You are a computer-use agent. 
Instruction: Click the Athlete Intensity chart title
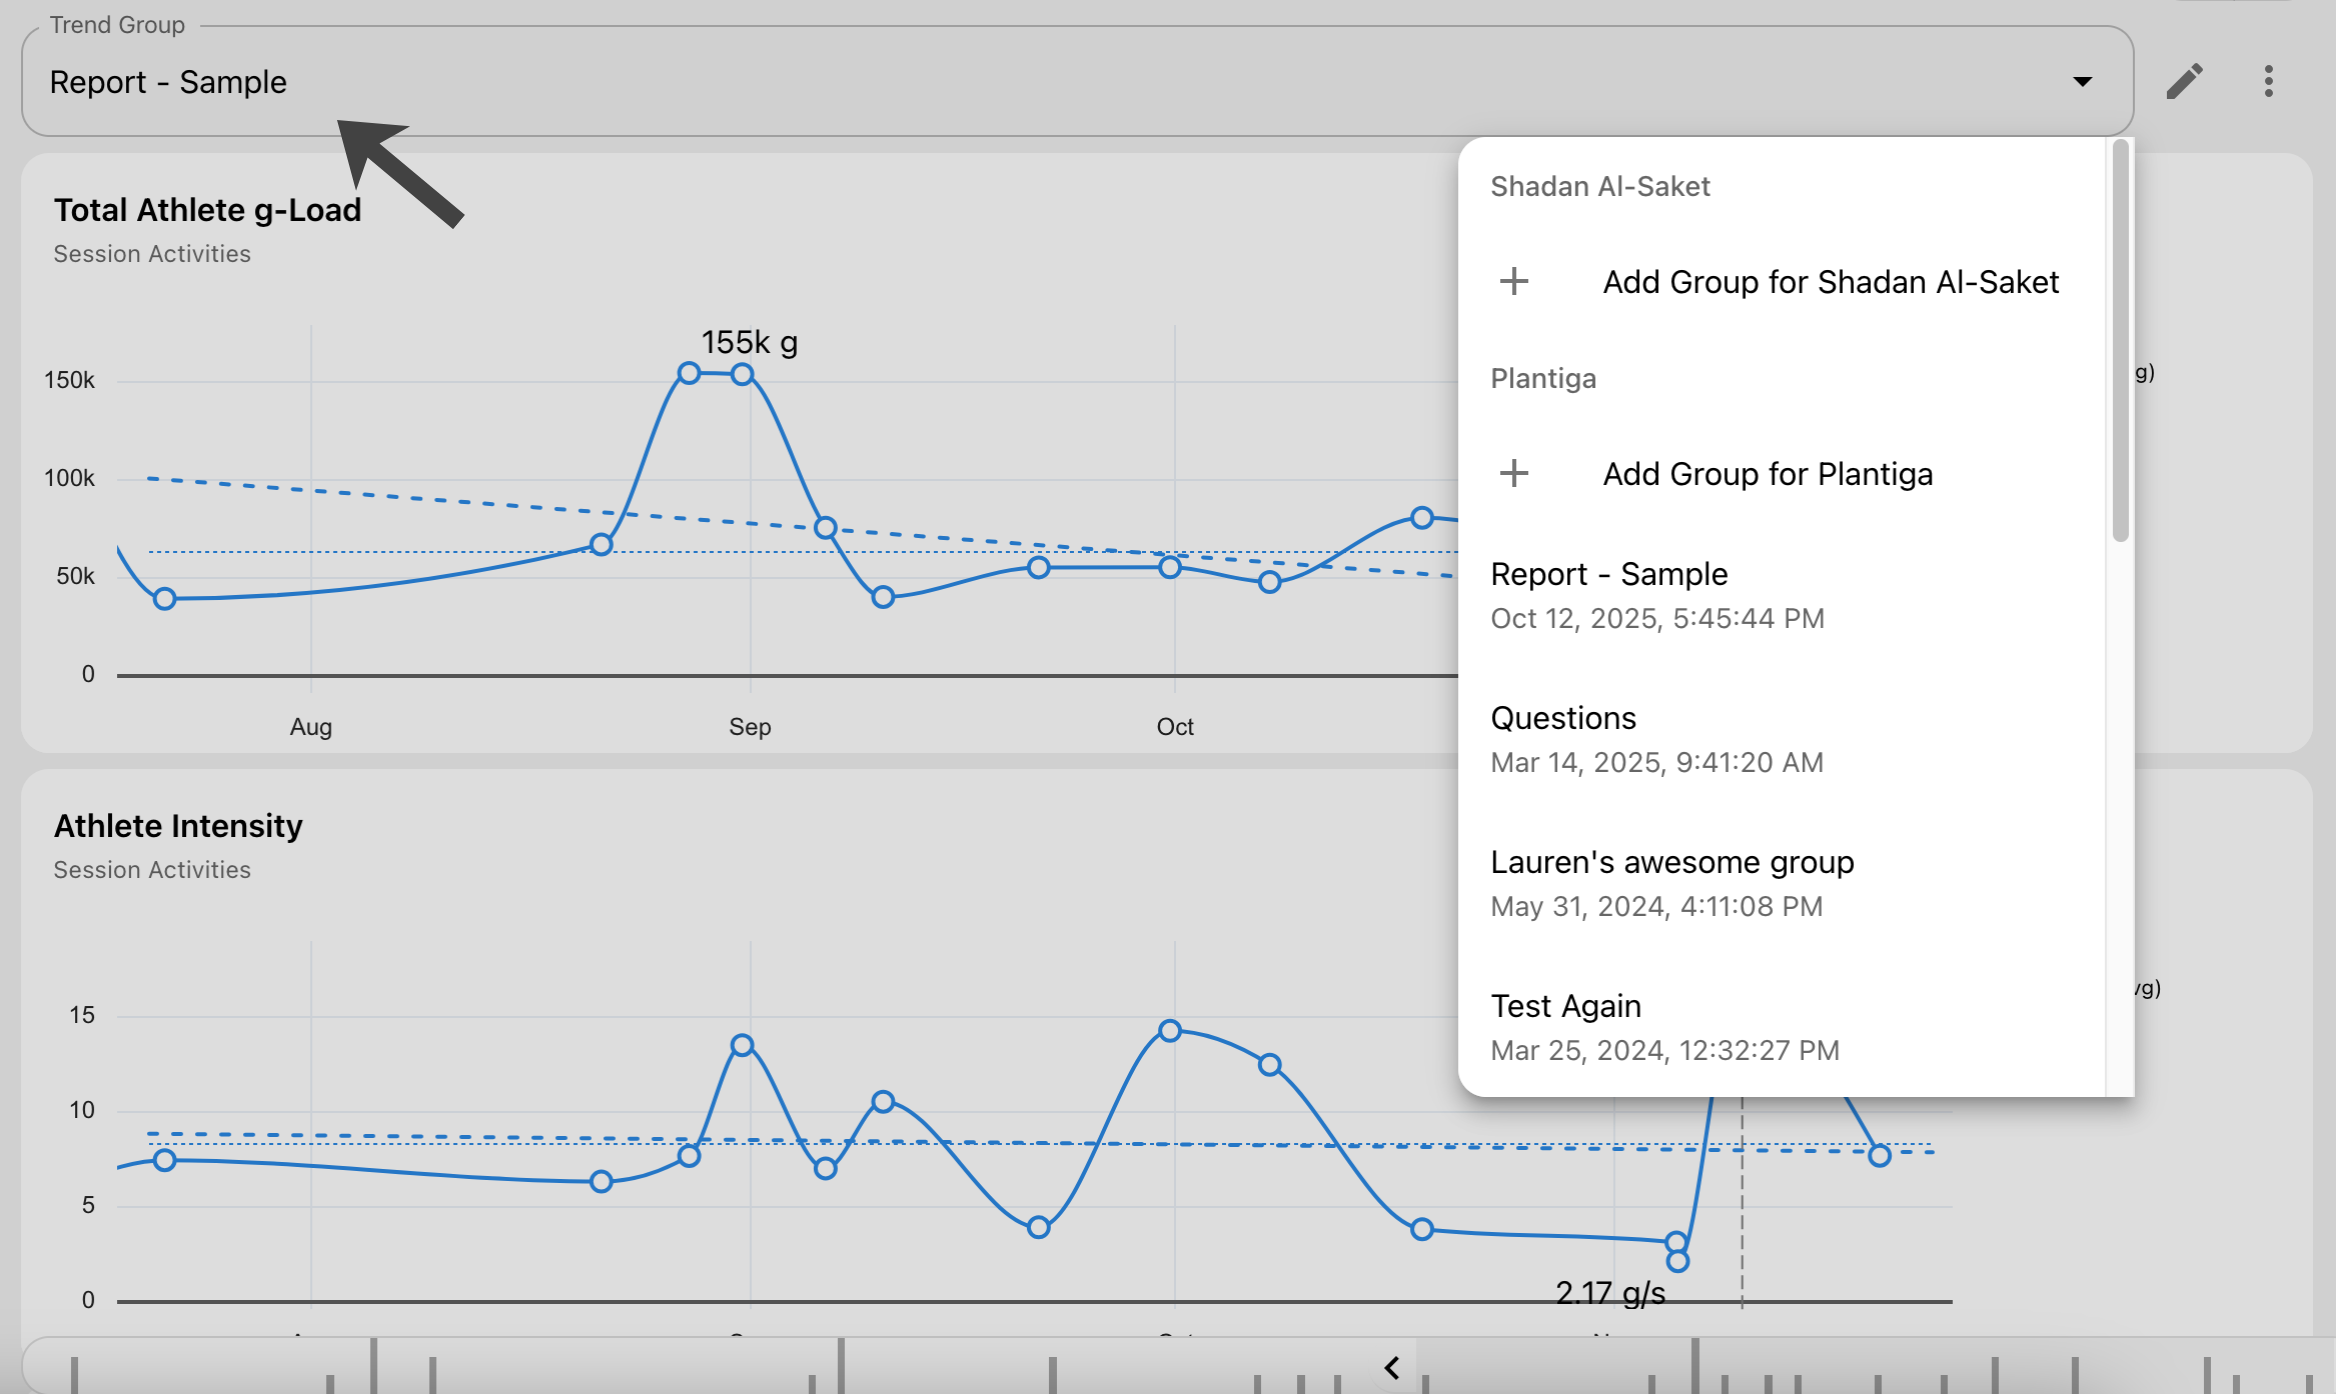(178, 826)
